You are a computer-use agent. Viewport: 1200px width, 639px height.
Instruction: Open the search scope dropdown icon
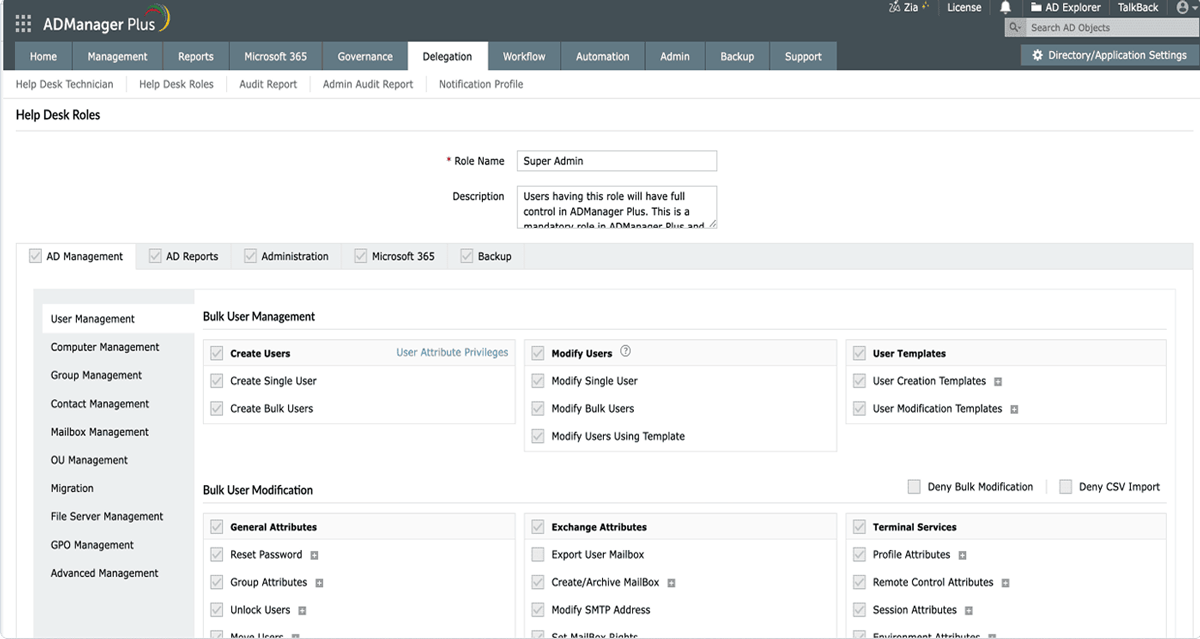[1016, 28]
